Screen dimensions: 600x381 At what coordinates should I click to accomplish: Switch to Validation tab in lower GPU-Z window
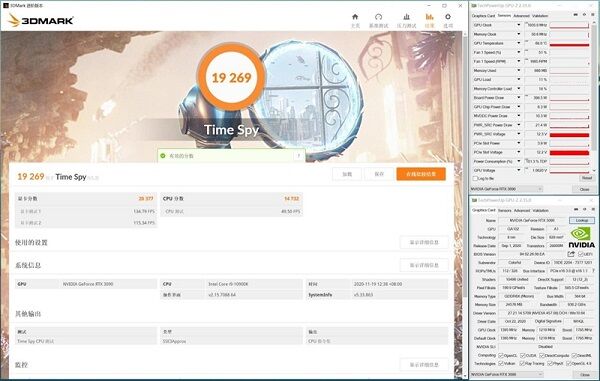[540, 210]
